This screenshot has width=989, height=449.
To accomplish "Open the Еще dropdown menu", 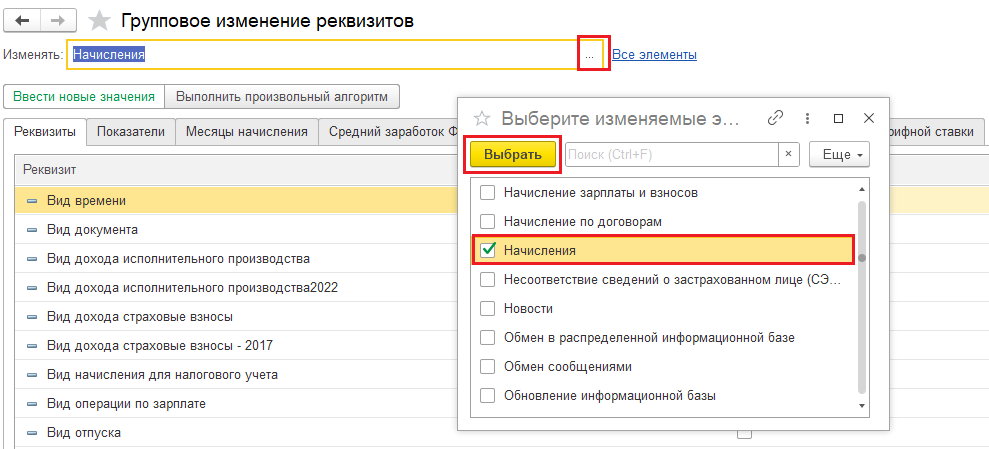I will tap(839, 155).
